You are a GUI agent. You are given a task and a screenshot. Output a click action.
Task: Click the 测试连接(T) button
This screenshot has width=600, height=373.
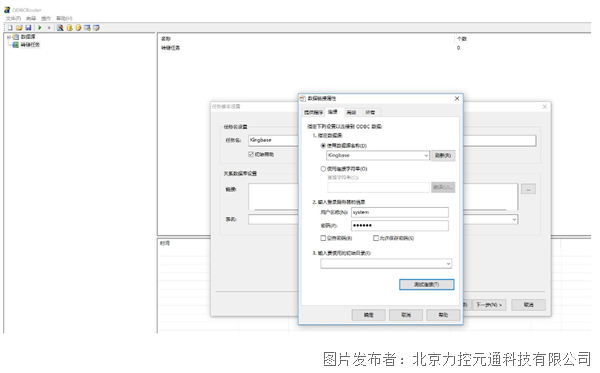tap(427, 284)
